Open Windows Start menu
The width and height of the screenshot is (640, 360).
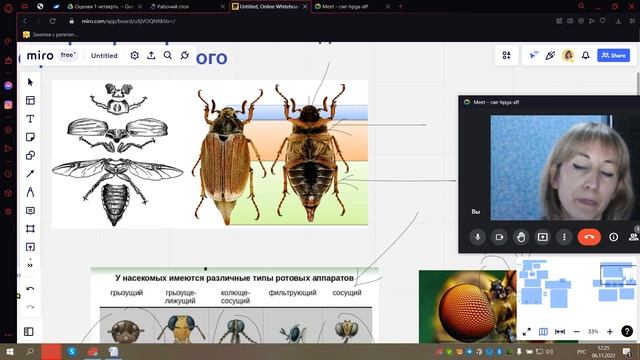coord(9,351)
